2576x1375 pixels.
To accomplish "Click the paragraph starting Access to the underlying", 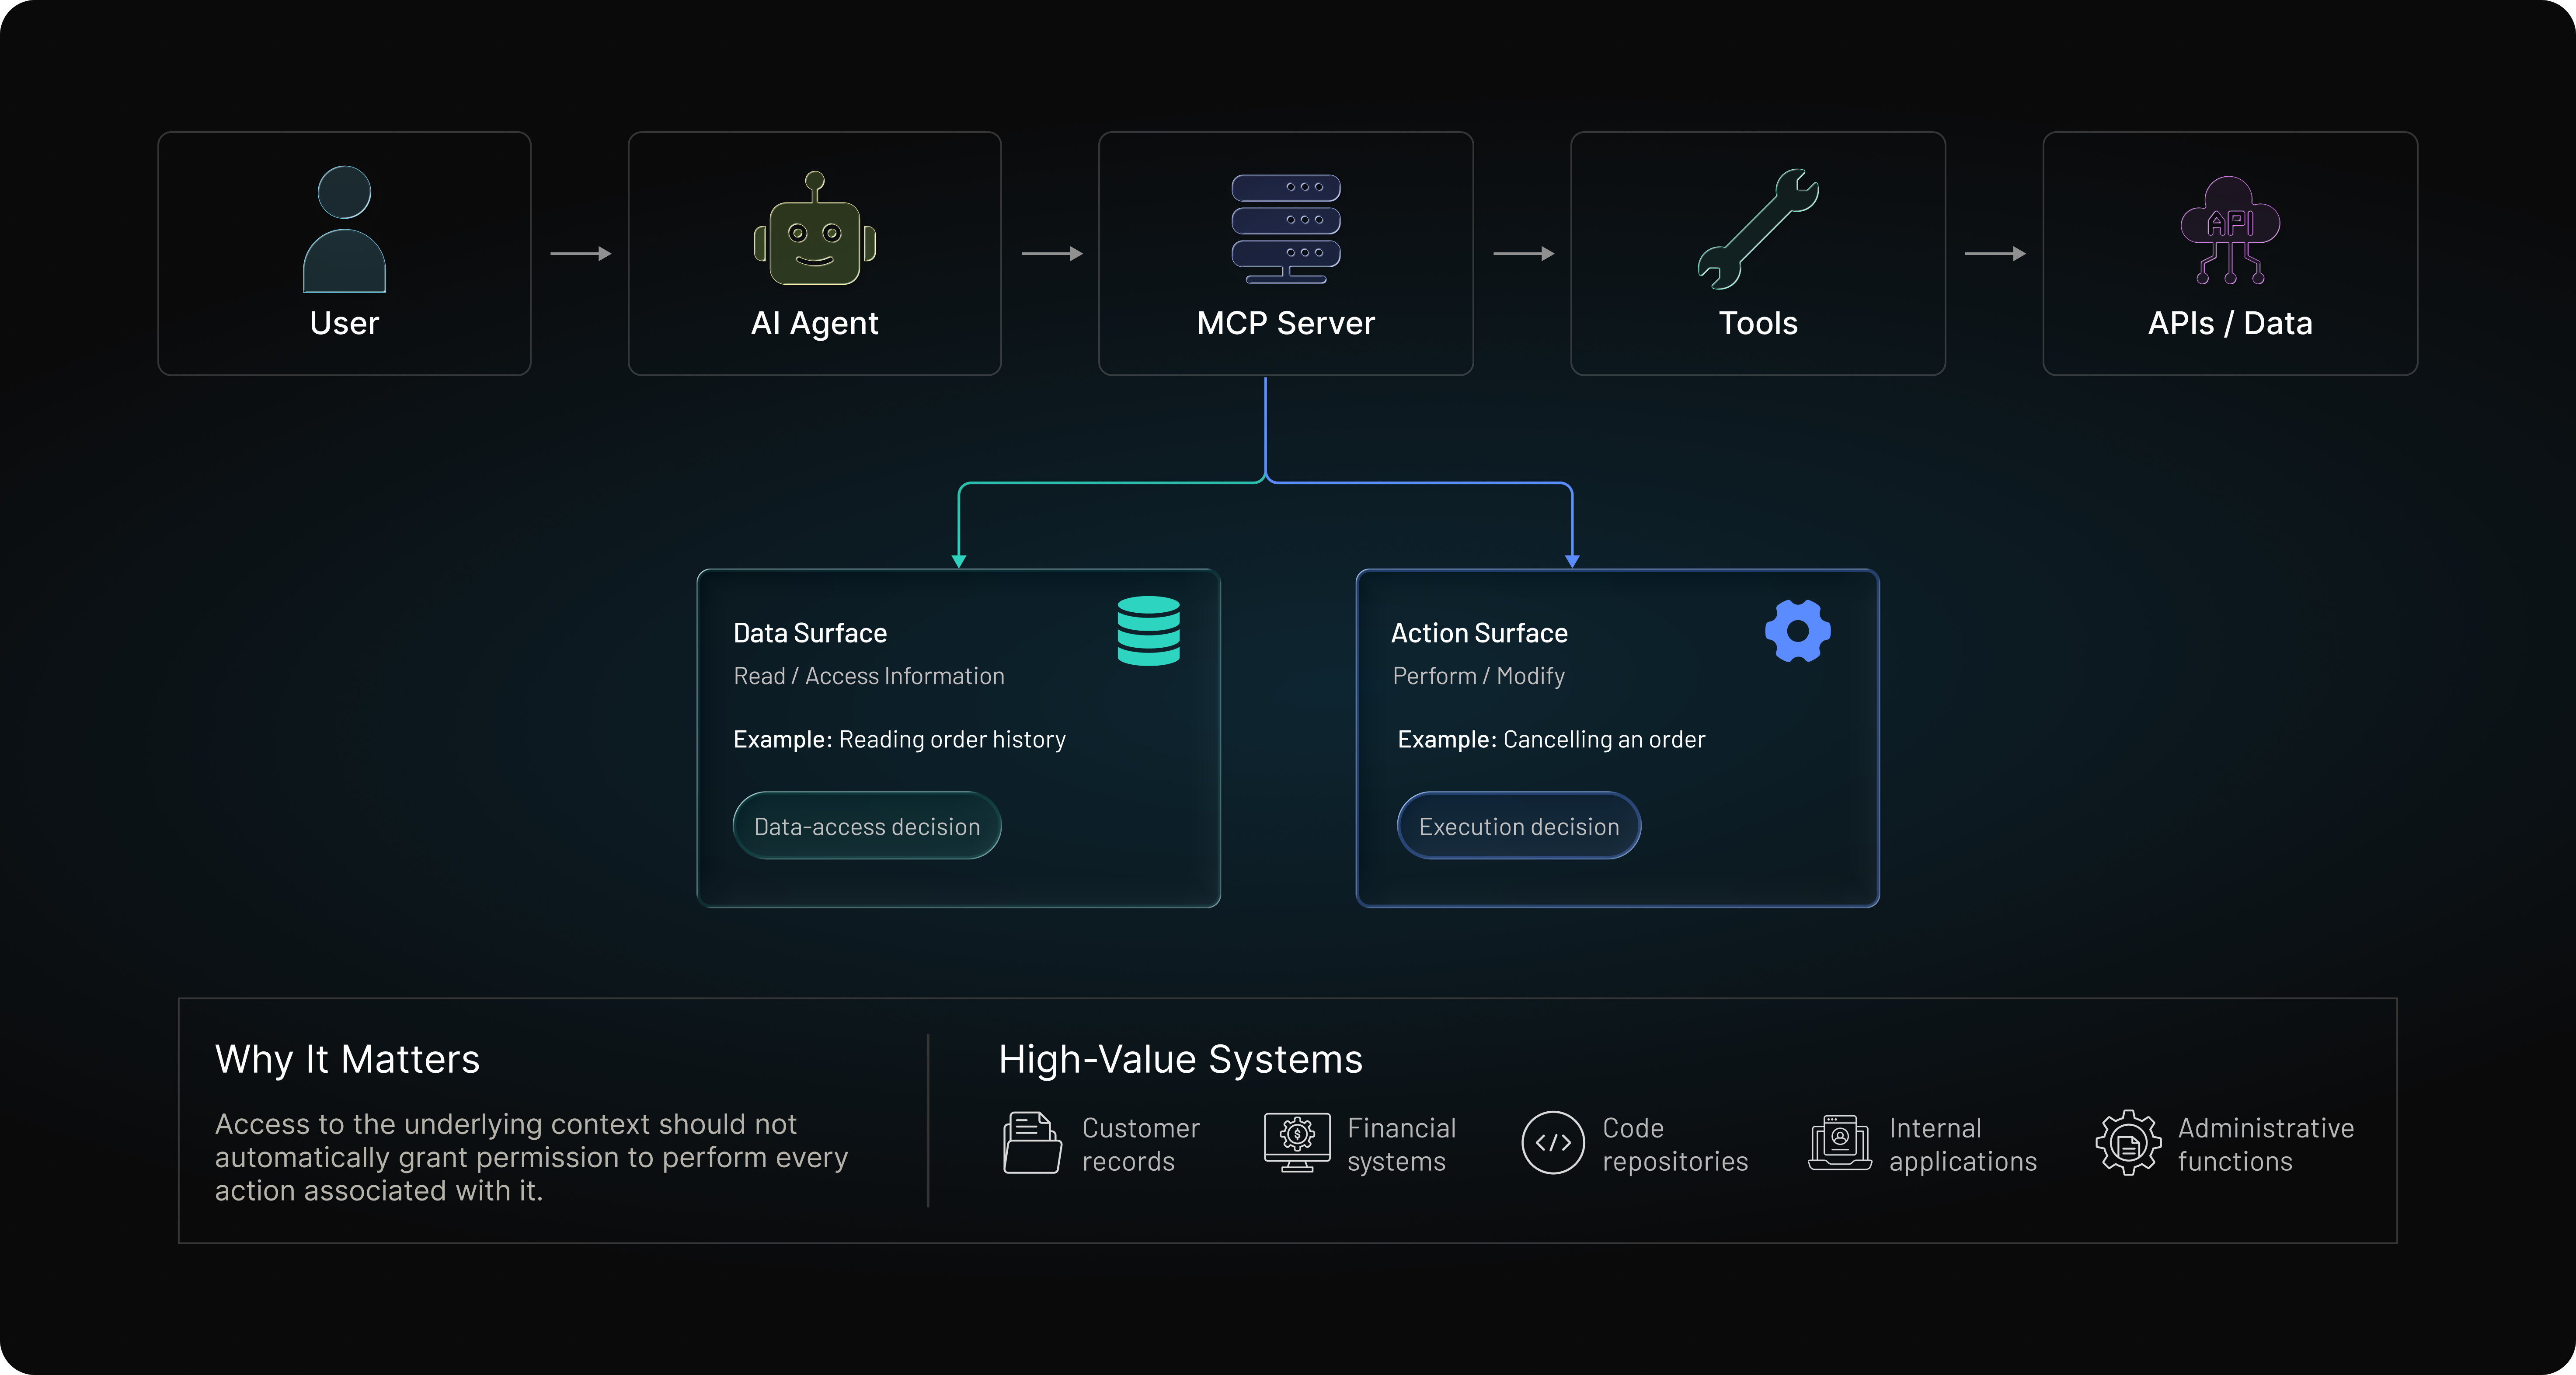I will click(x=531, y=1157).
